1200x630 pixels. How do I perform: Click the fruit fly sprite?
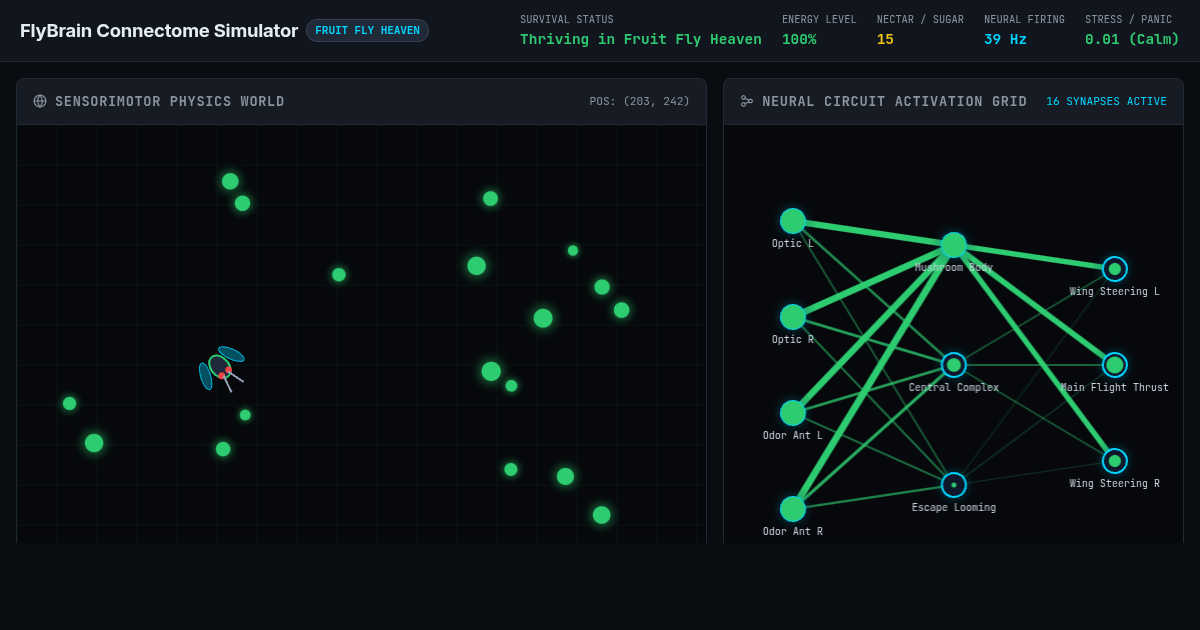221,368
